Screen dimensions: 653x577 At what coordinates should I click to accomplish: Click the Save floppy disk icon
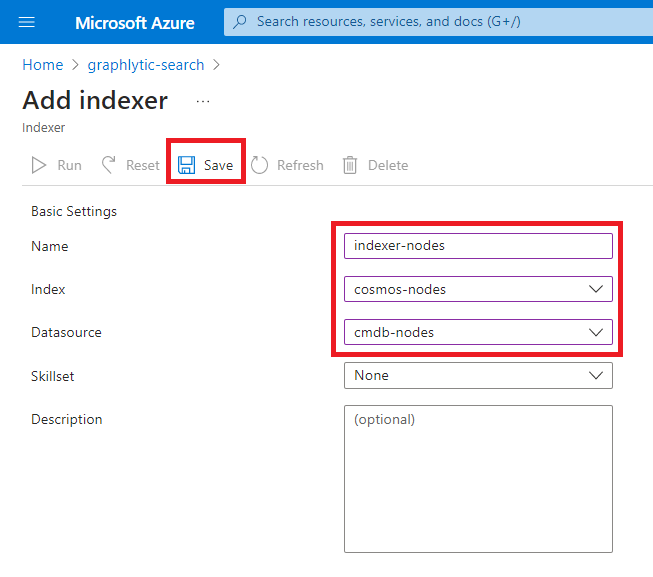[186, 165]
